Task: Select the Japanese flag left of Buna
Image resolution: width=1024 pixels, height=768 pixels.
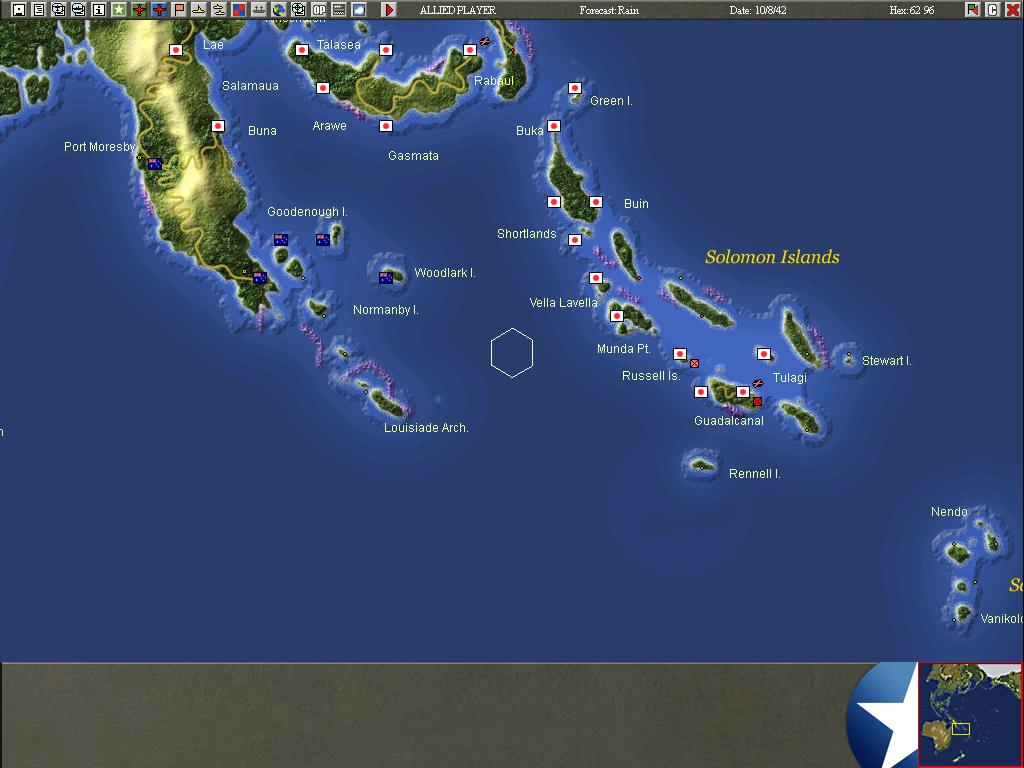Action: pyautogui.click(x=218, y=126)
